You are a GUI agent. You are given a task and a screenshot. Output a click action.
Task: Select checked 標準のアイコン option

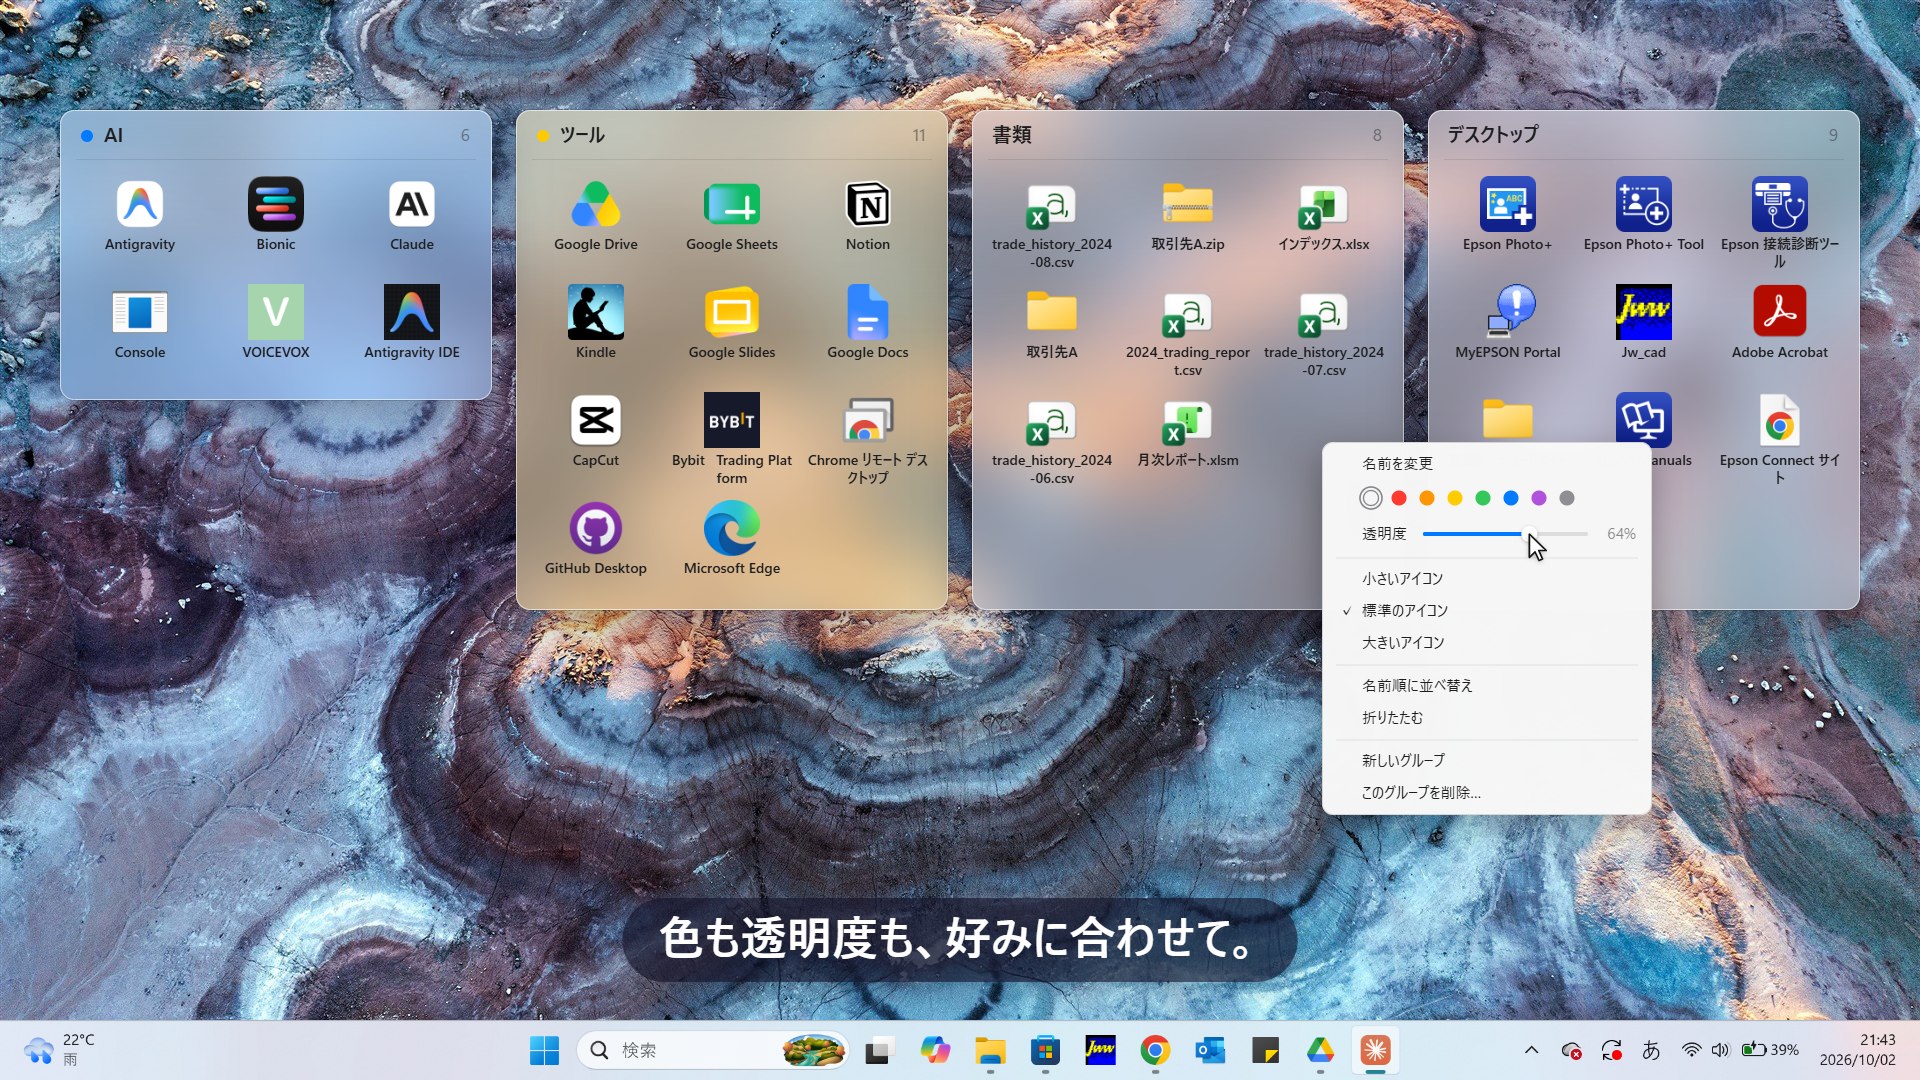click(1487, 611)
